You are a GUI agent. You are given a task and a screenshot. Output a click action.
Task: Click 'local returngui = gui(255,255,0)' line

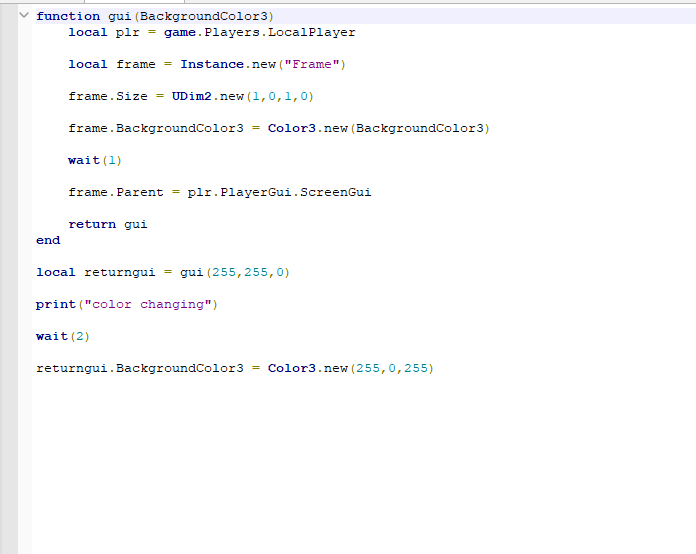(x=163, y=272)
